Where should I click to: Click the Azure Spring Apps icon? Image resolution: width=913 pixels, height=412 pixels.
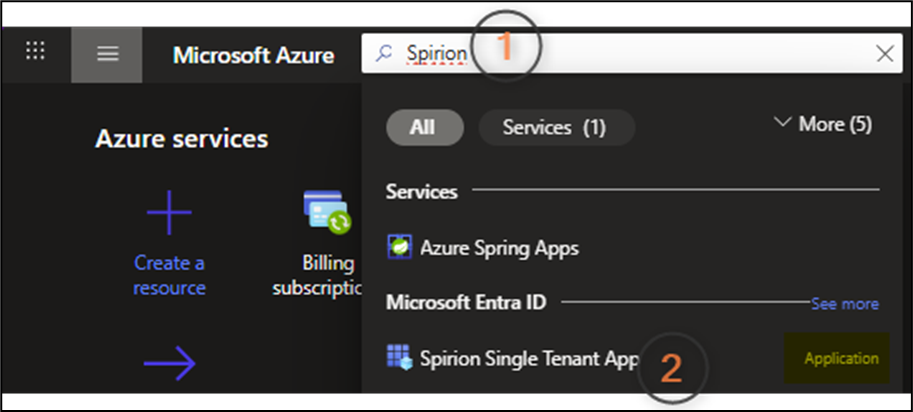401,247
